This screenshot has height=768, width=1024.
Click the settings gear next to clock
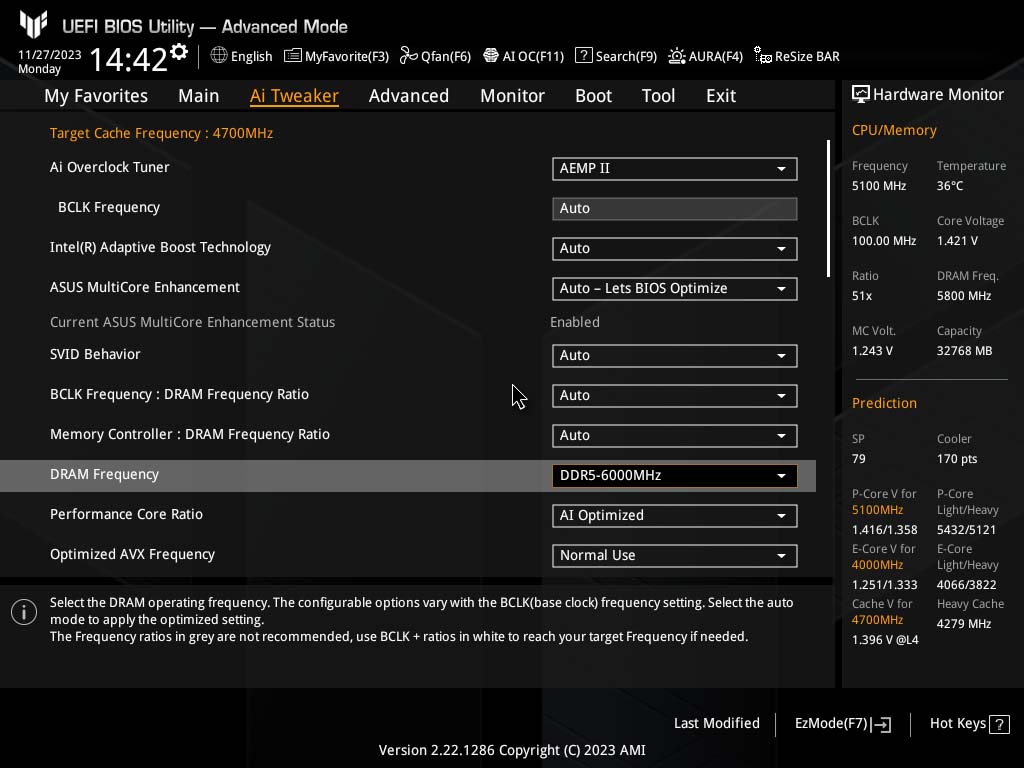[x=179, y=52]
